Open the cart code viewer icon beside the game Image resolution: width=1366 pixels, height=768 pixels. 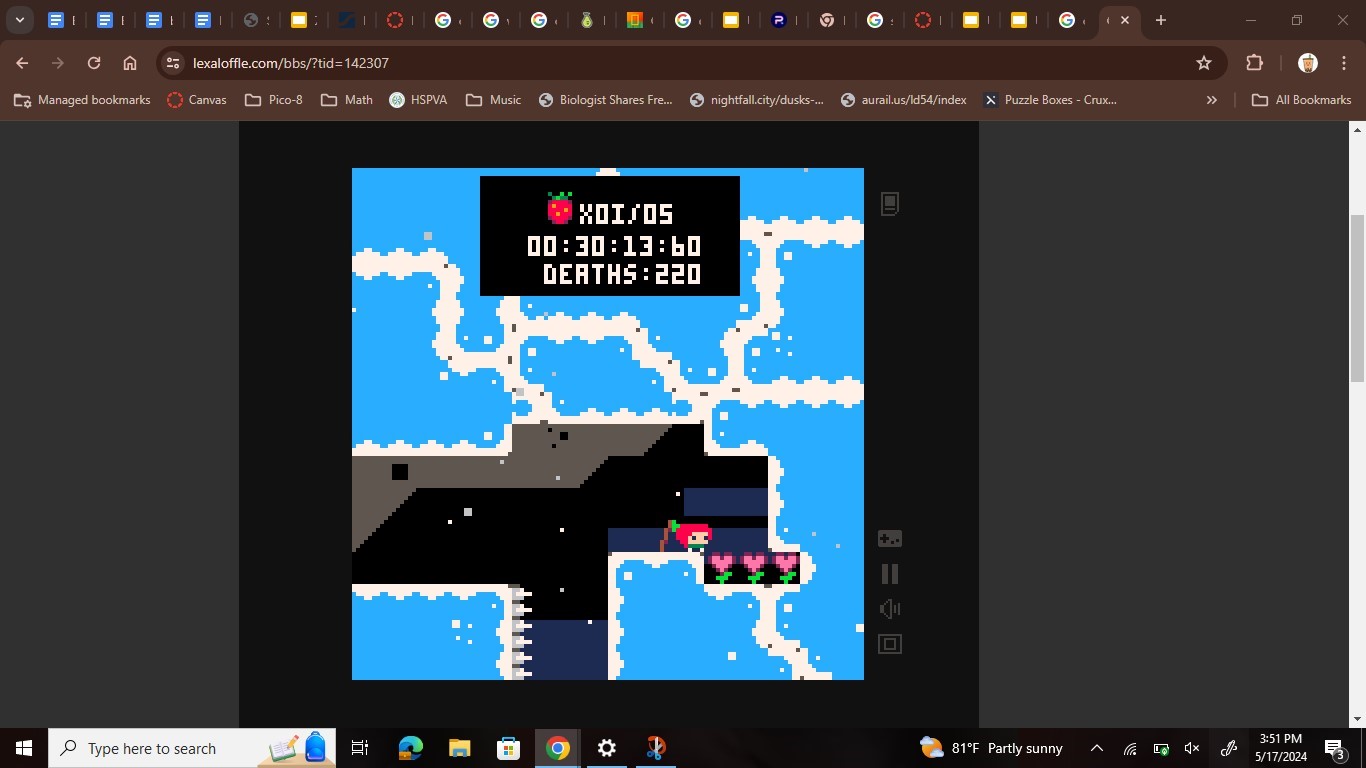click(890, 204)
